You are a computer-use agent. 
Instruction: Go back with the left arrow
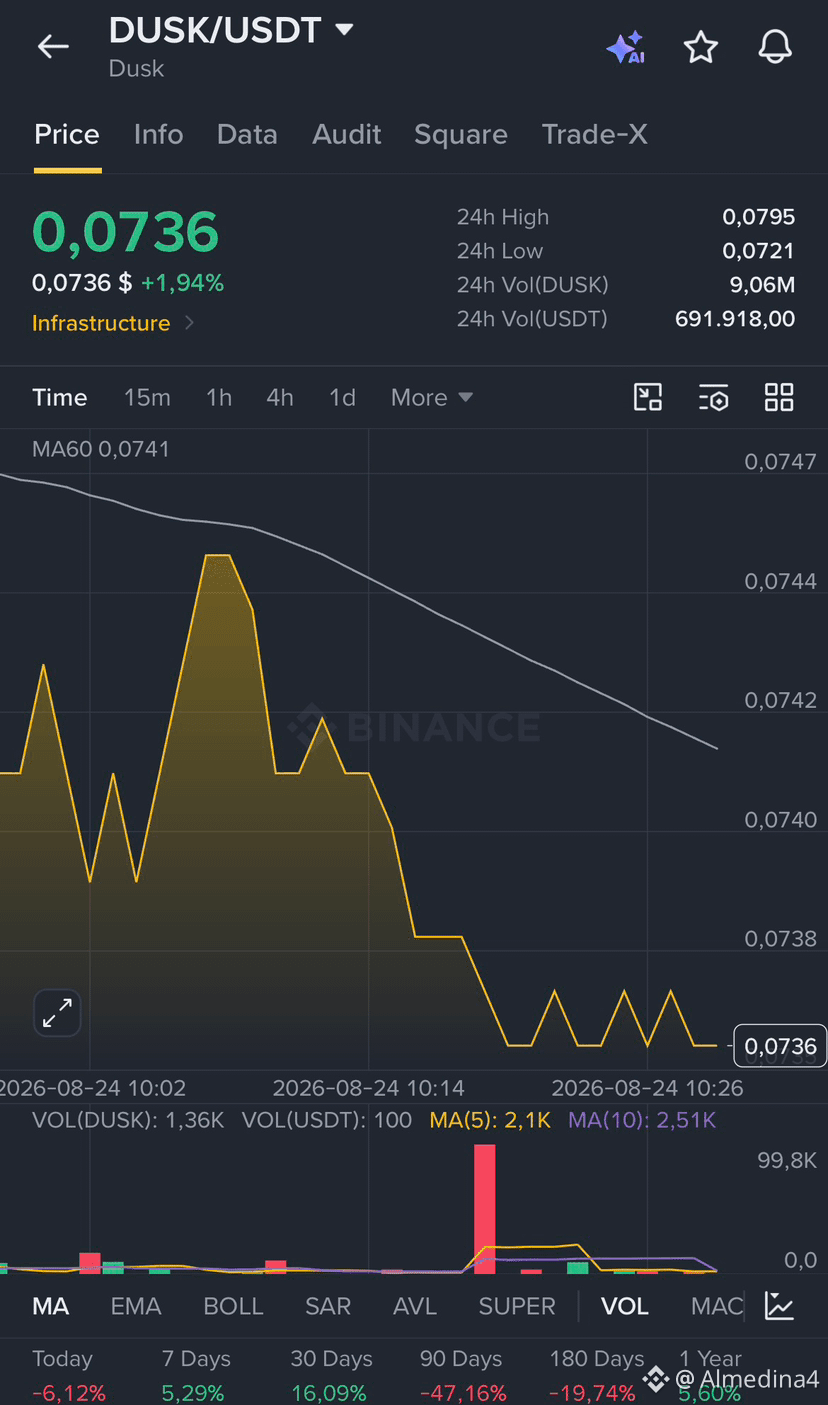click(x=53, y=46)
